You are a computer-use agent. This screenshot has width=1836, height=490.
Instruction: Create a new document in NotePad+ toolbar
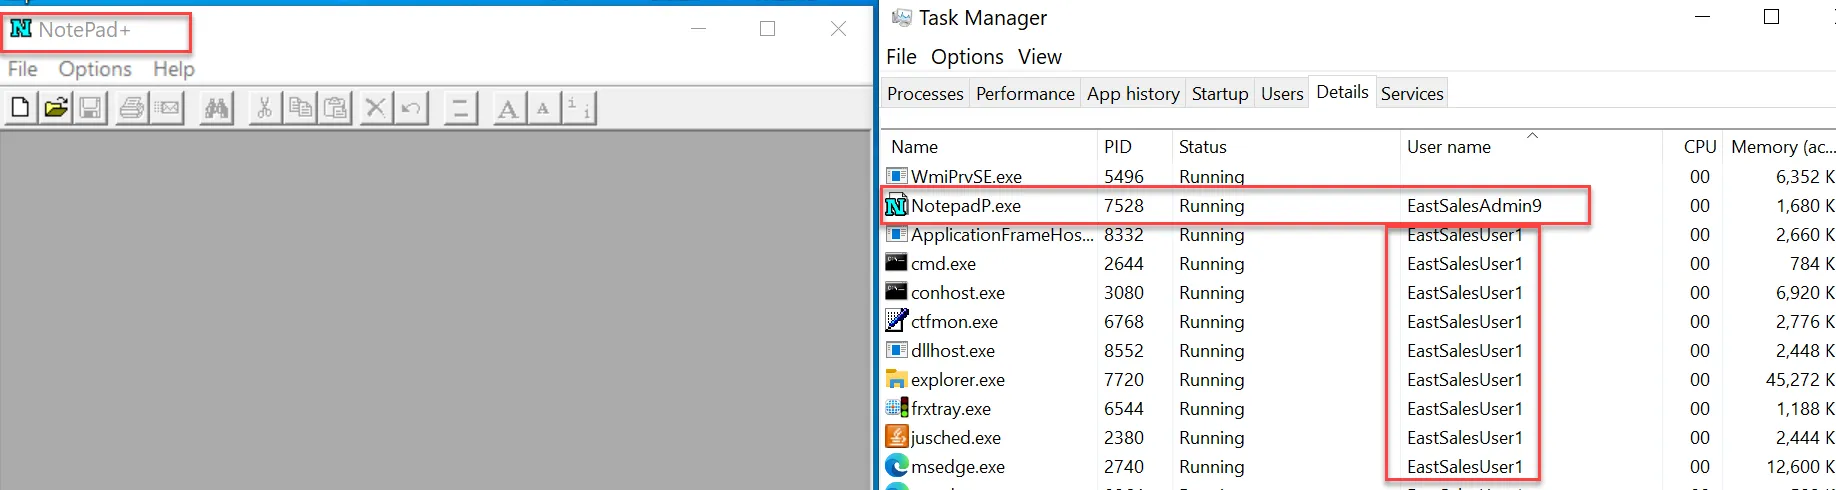pos(20,108)
